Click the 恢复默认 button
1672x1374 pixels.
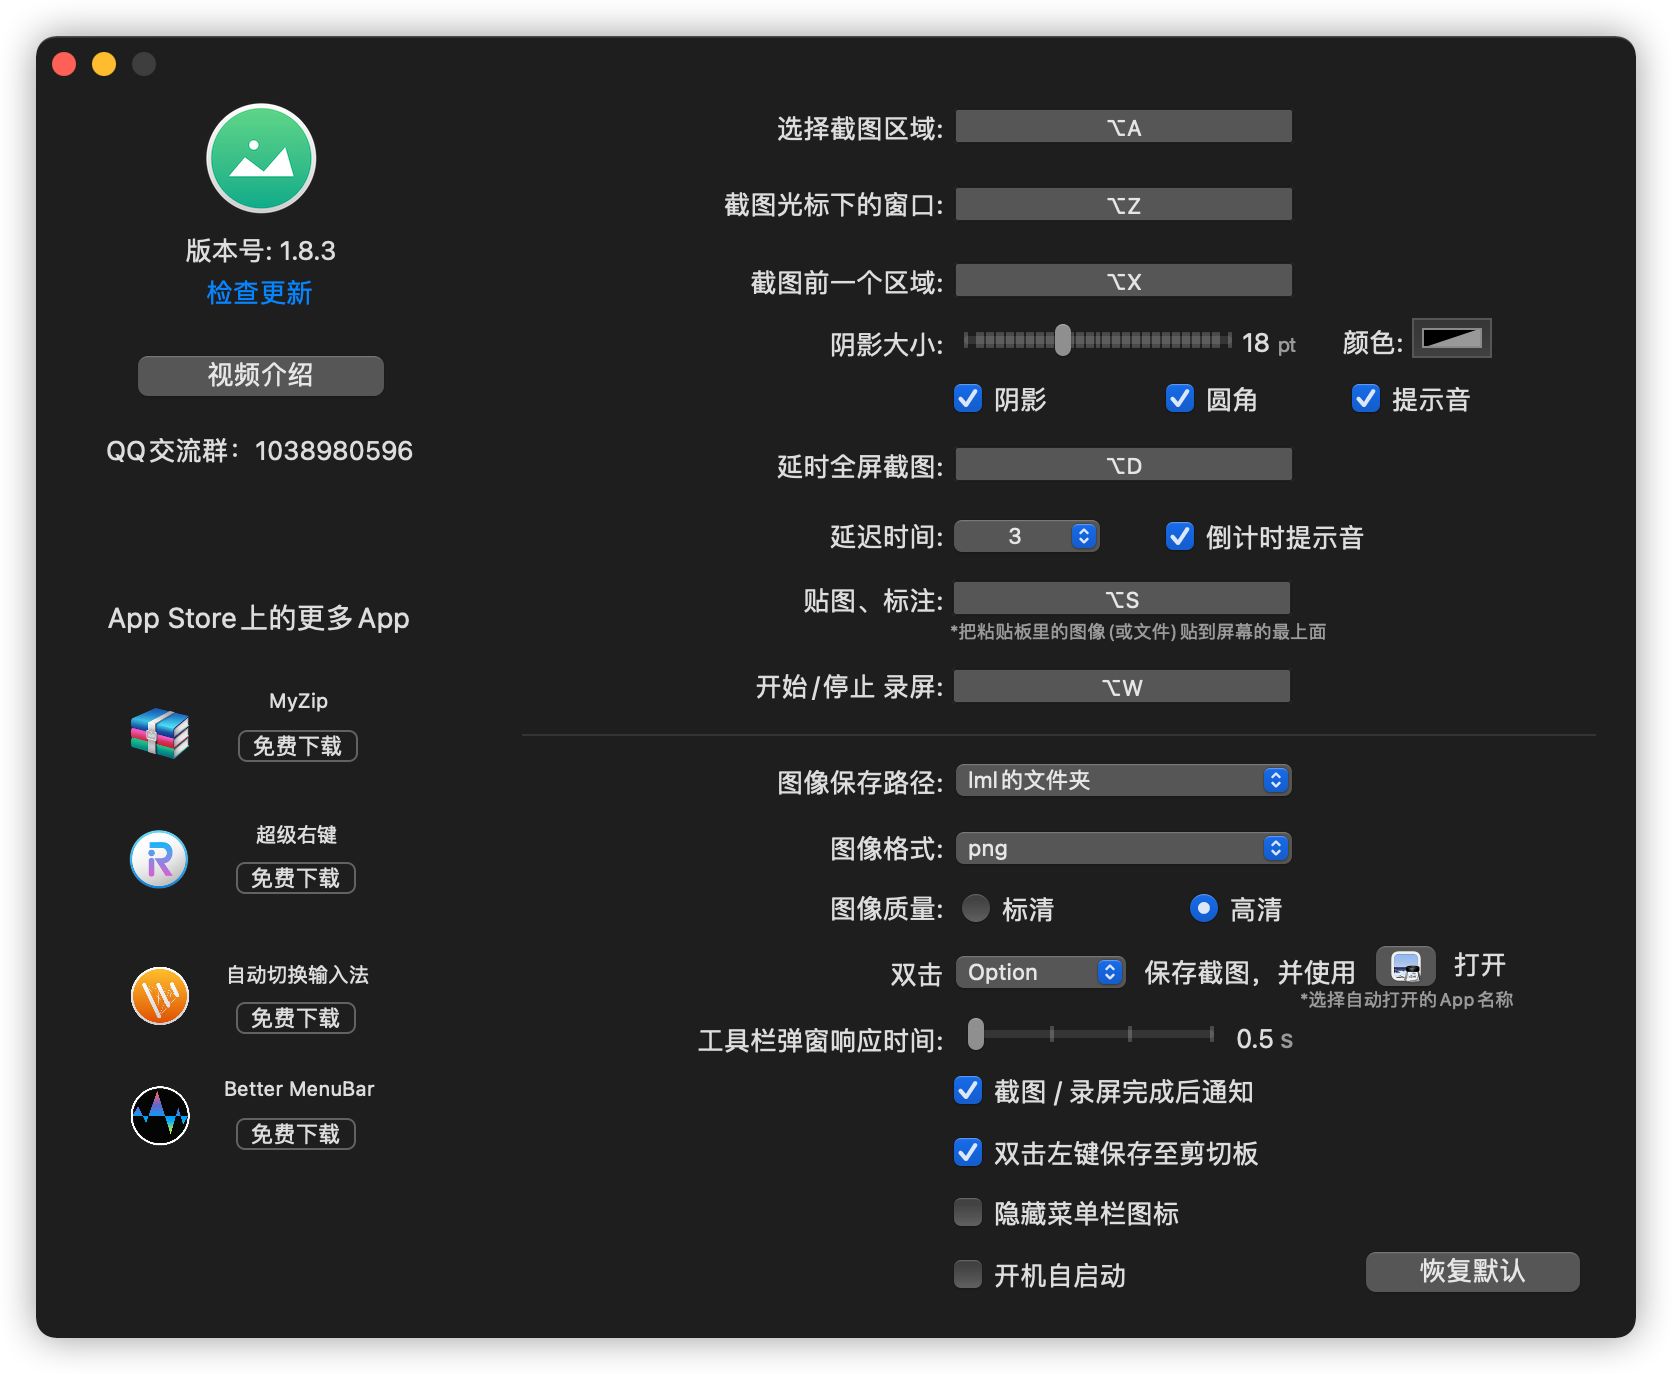(x=1472, y=1271)
